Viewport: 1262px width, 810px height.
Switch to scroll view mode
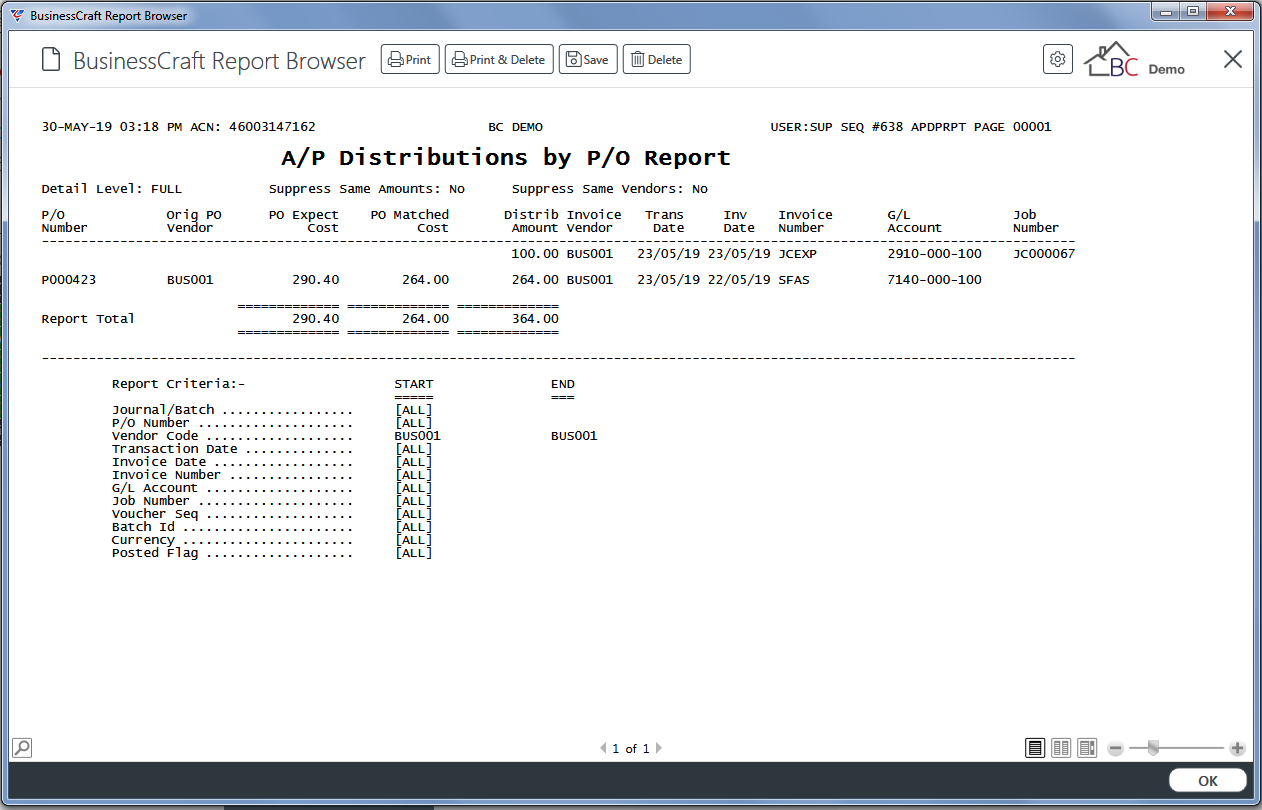tap(1087, 748)
